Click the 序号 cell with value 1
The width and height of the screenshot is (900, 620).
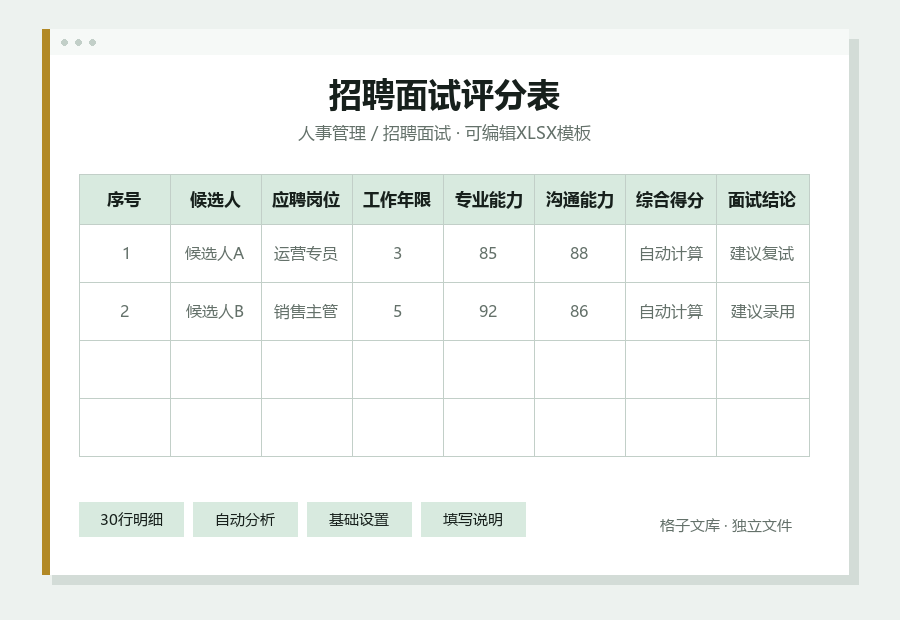pos(125,253)
